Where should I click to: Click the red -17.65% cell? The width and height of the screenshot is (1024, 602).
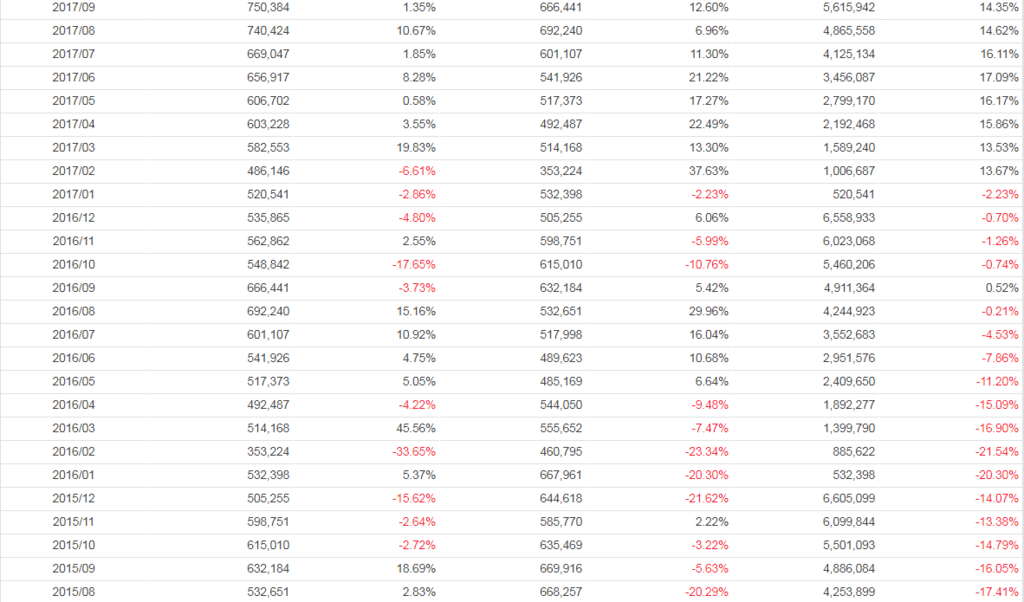click(412, 266)
